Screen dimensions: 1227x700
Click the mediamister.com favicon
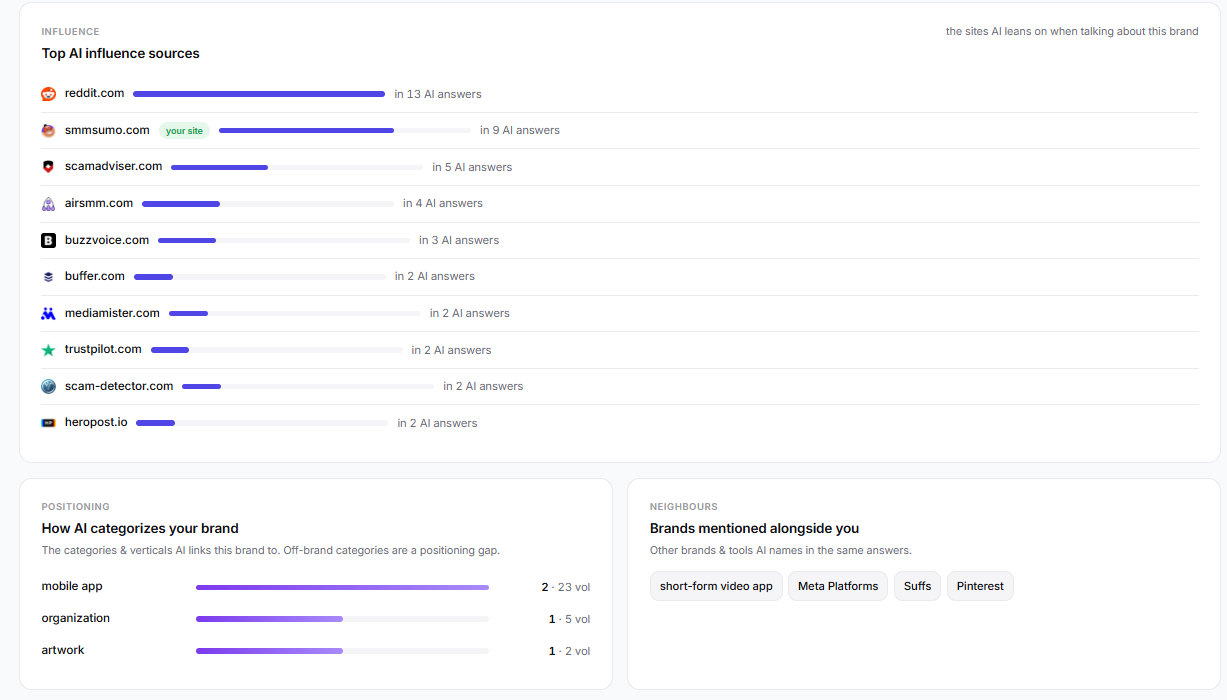48,313
